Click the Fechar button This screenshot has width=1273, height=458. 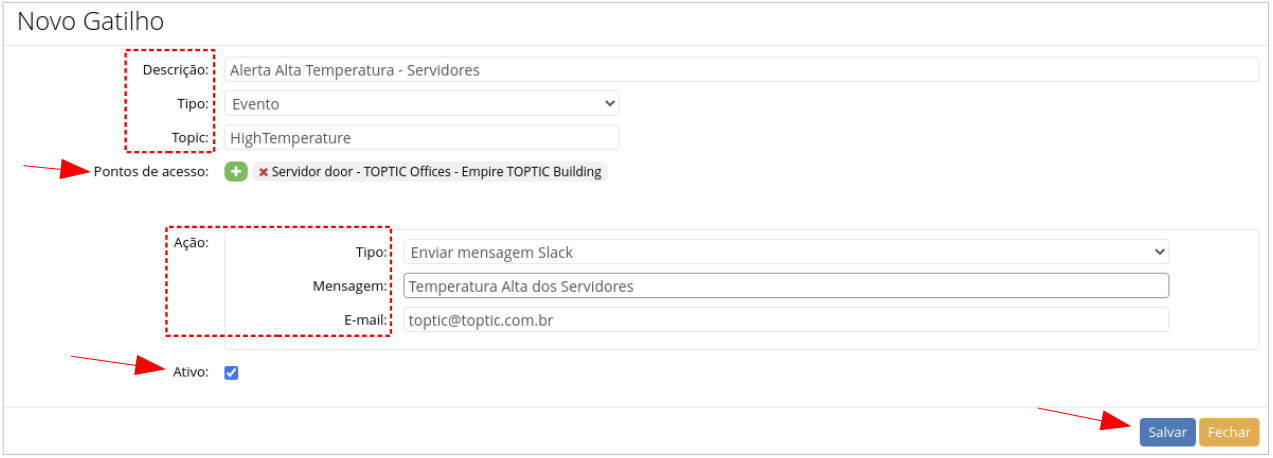point(1229,432)
